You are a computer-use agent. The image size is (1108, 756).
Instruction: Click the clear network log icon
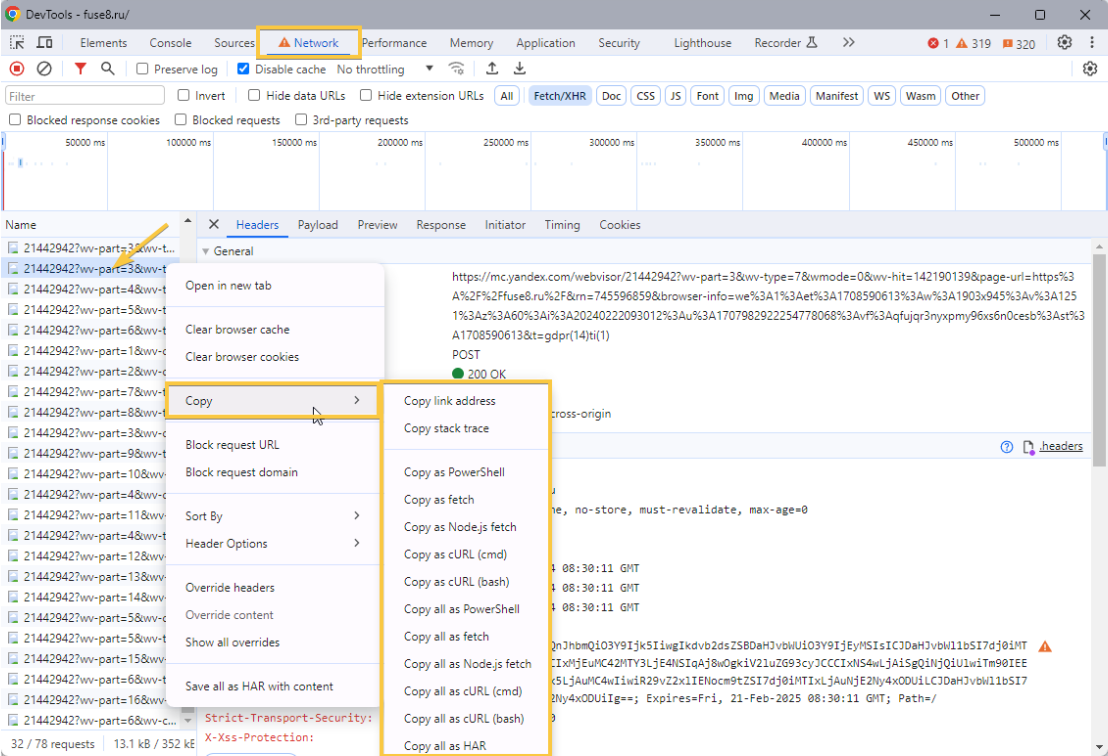pos(44,69)
